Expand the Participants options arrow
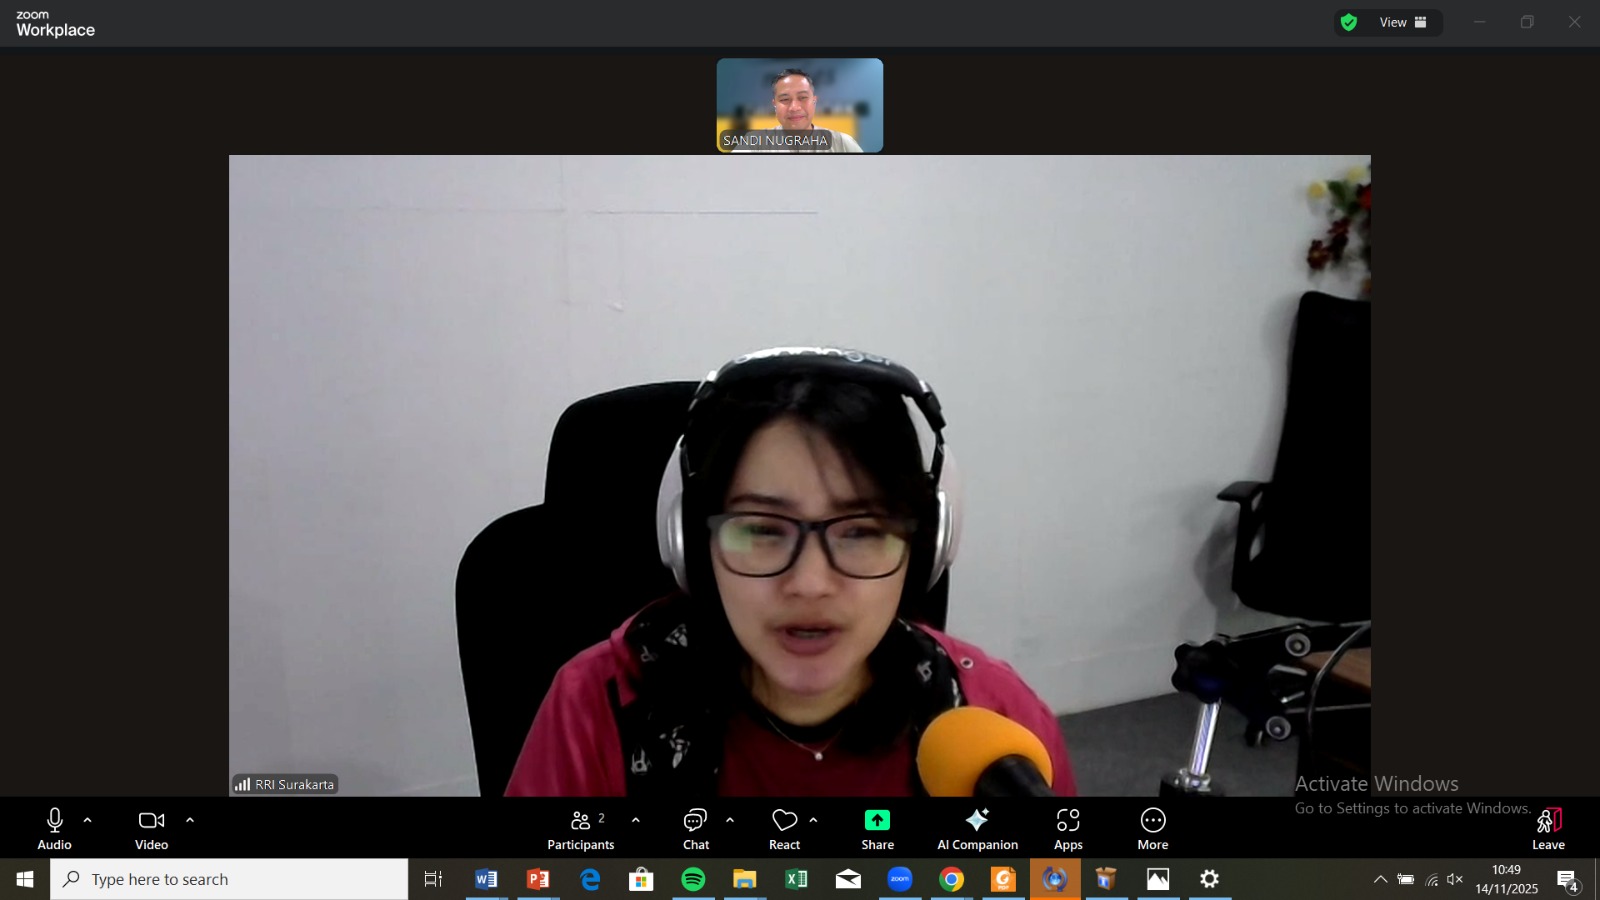Image resolution: width=1600 pixels, height=900 pixels. tap(636, 820)
